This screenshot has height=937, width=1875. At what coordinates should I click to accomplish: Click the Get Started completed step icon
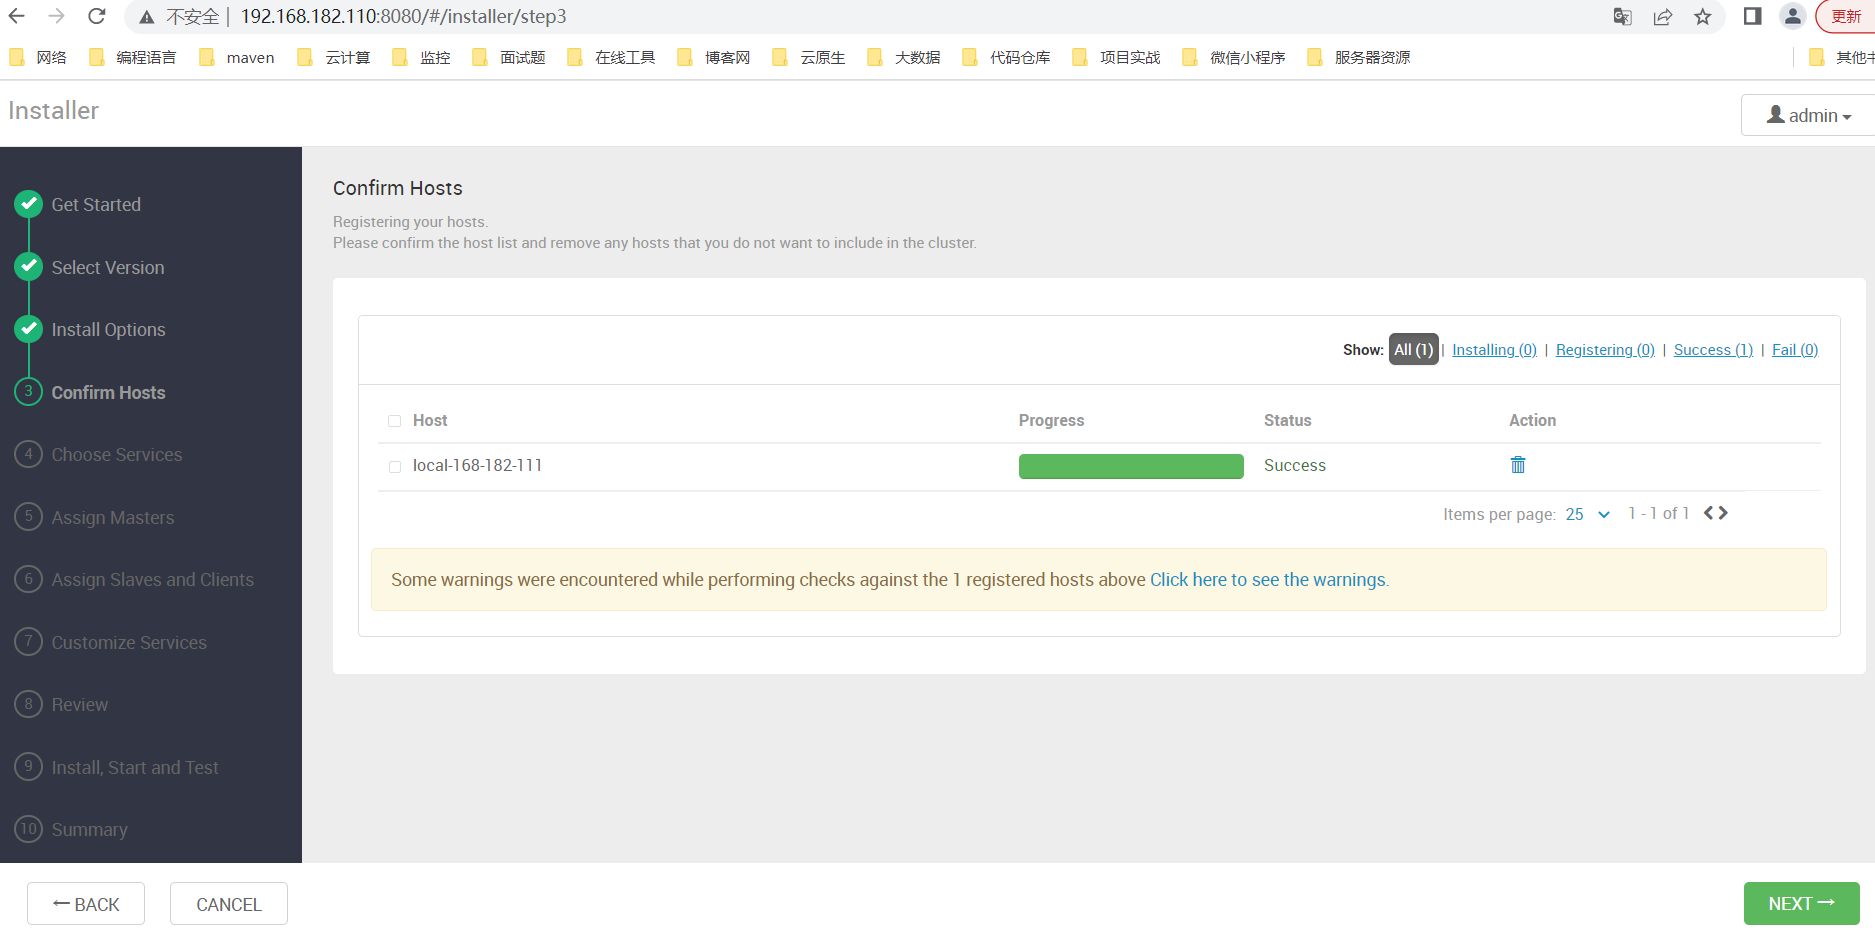(x=29, y=204)
